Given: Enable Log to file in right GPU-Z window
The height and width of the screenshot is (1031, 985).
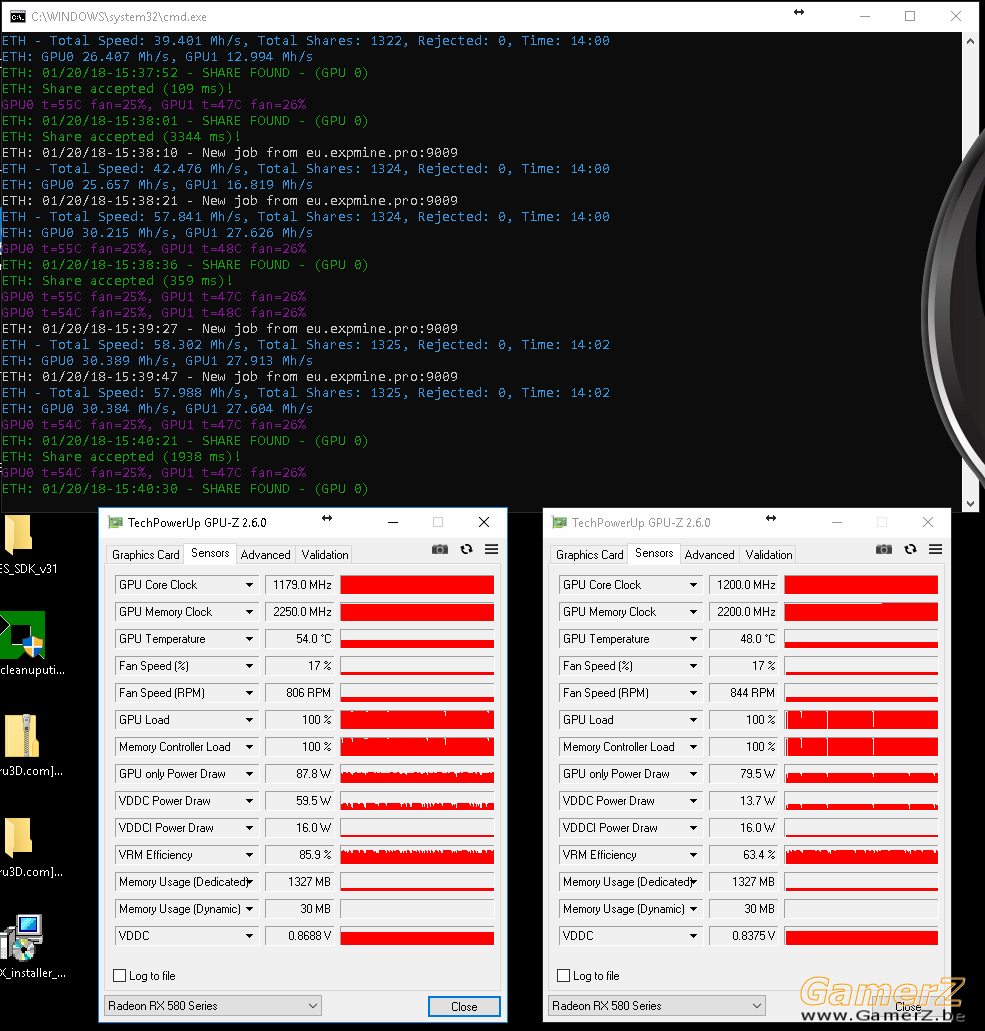Looking at the screenshot, I should tap(564, 976).
